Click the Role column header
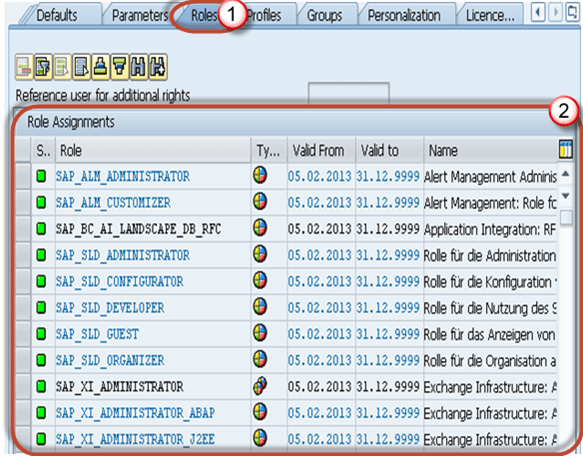Screen dimensions: 583x456 (153, 150)
